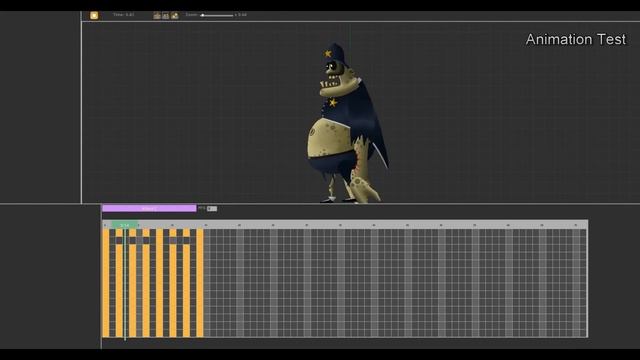Screen dimensions: 640x360
Task: Click the Zoom slider handle
Action: (202, 15)
